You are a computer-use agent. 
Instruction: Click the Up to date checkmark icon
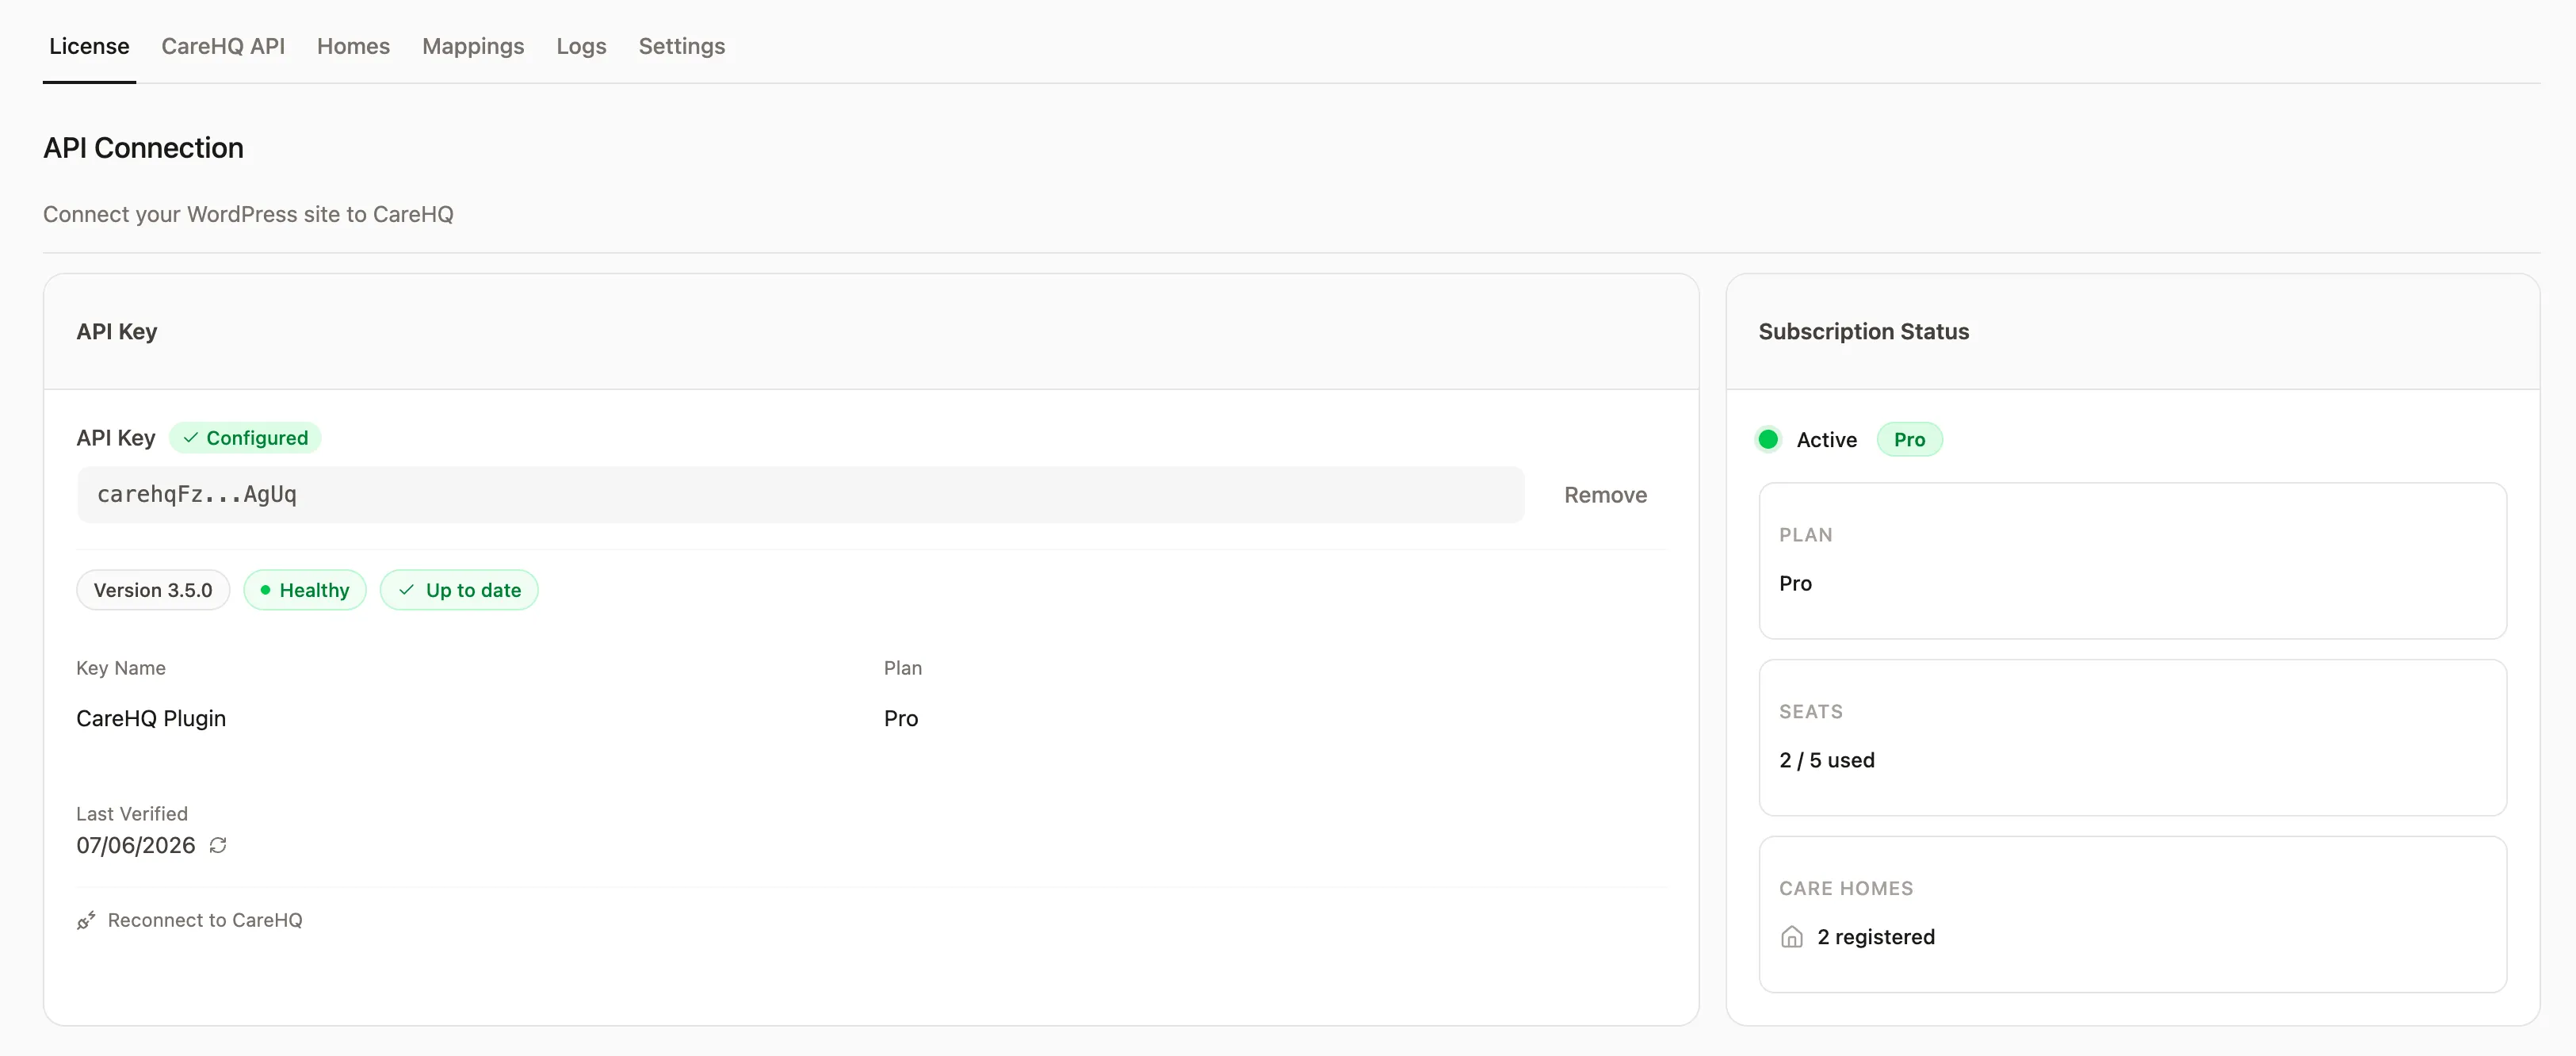click(x=407, y=590)
